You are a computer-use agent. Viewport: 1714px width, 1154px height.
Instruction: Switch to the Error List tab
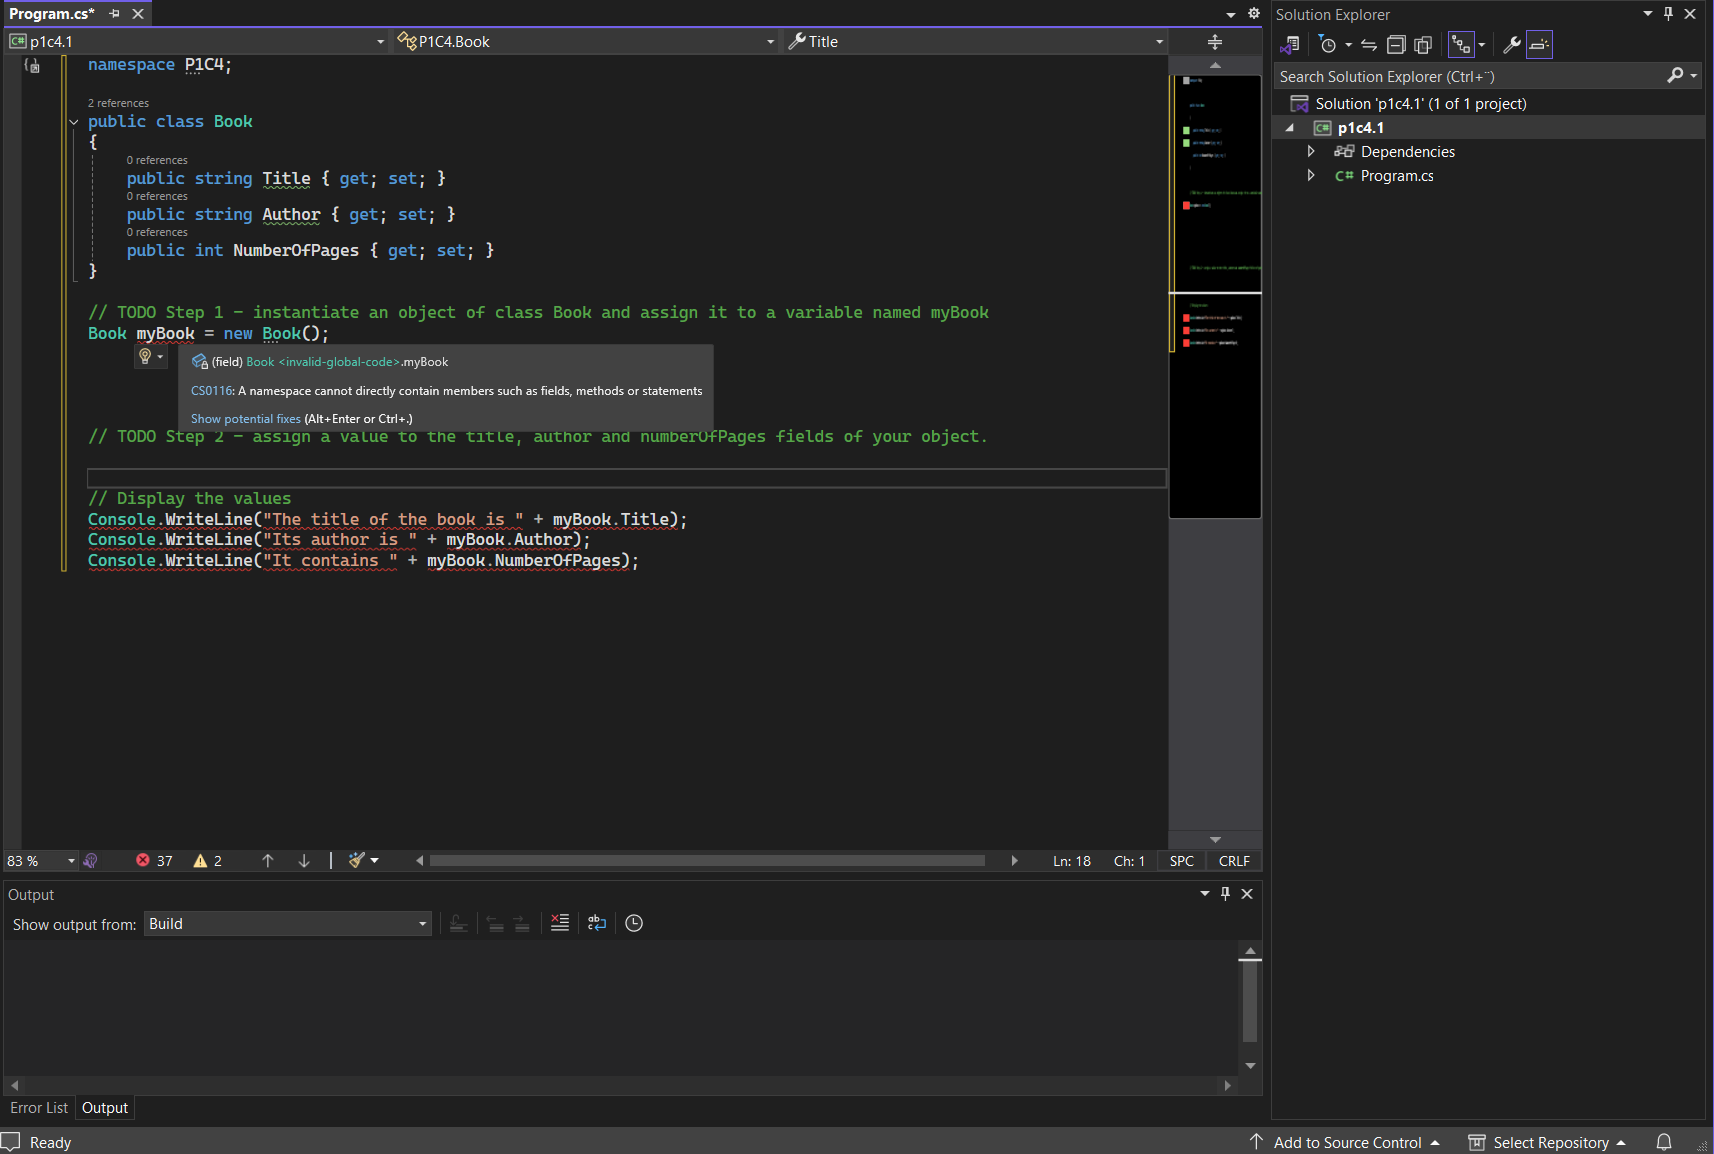39,1108
